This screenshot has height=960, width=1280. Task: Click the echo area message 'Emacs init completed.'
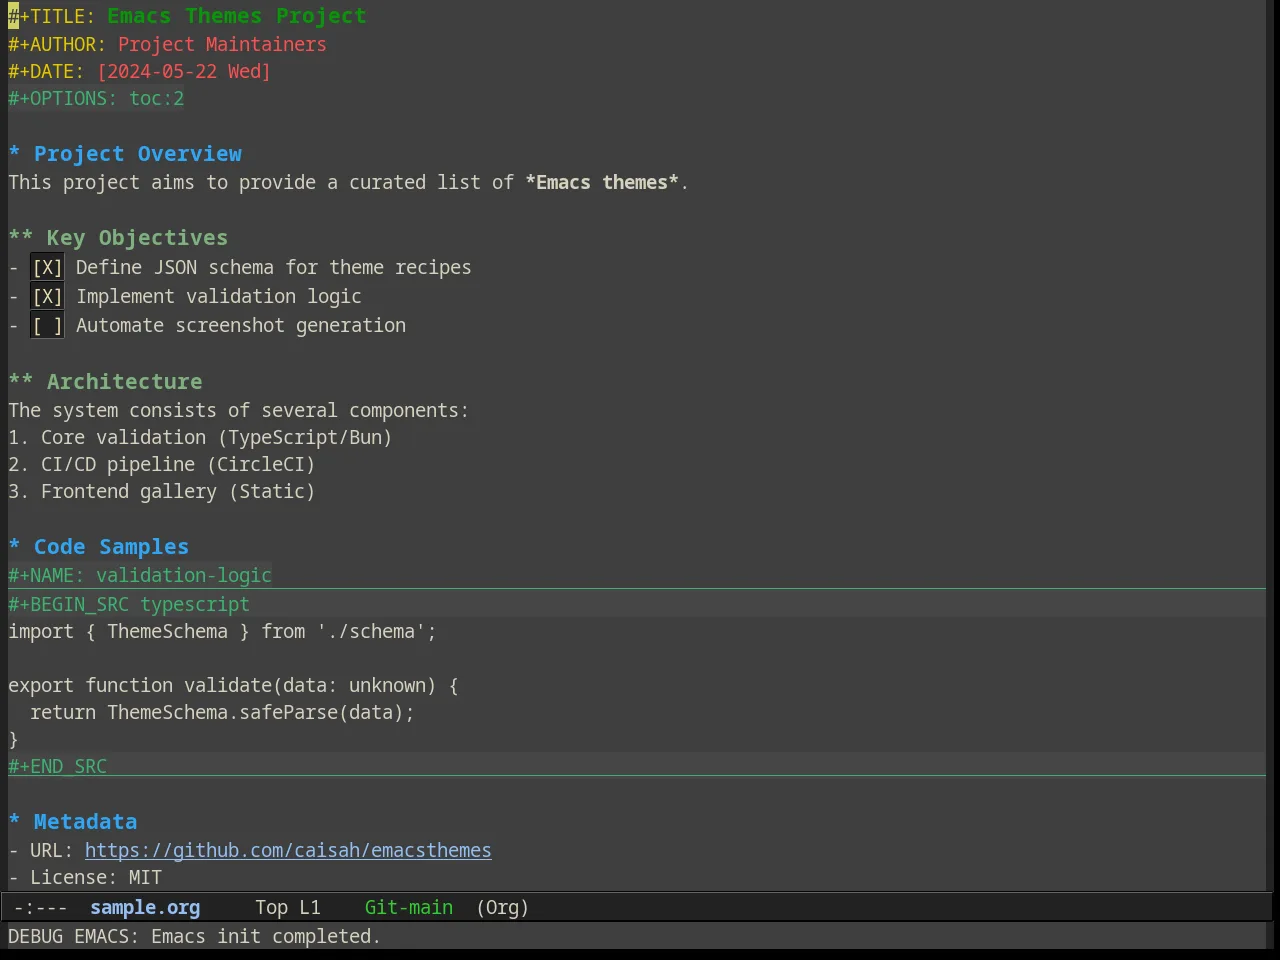tap(266, 936)
